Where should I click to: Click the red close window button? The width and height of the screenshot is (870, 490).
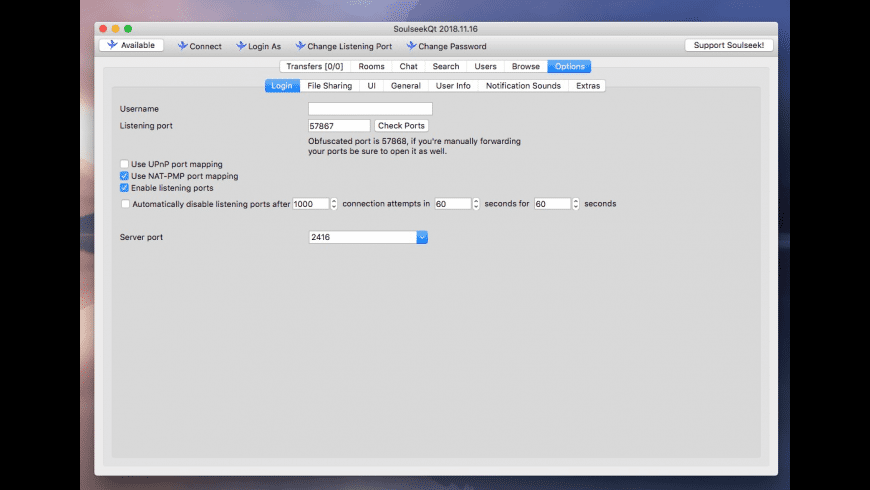103,29
